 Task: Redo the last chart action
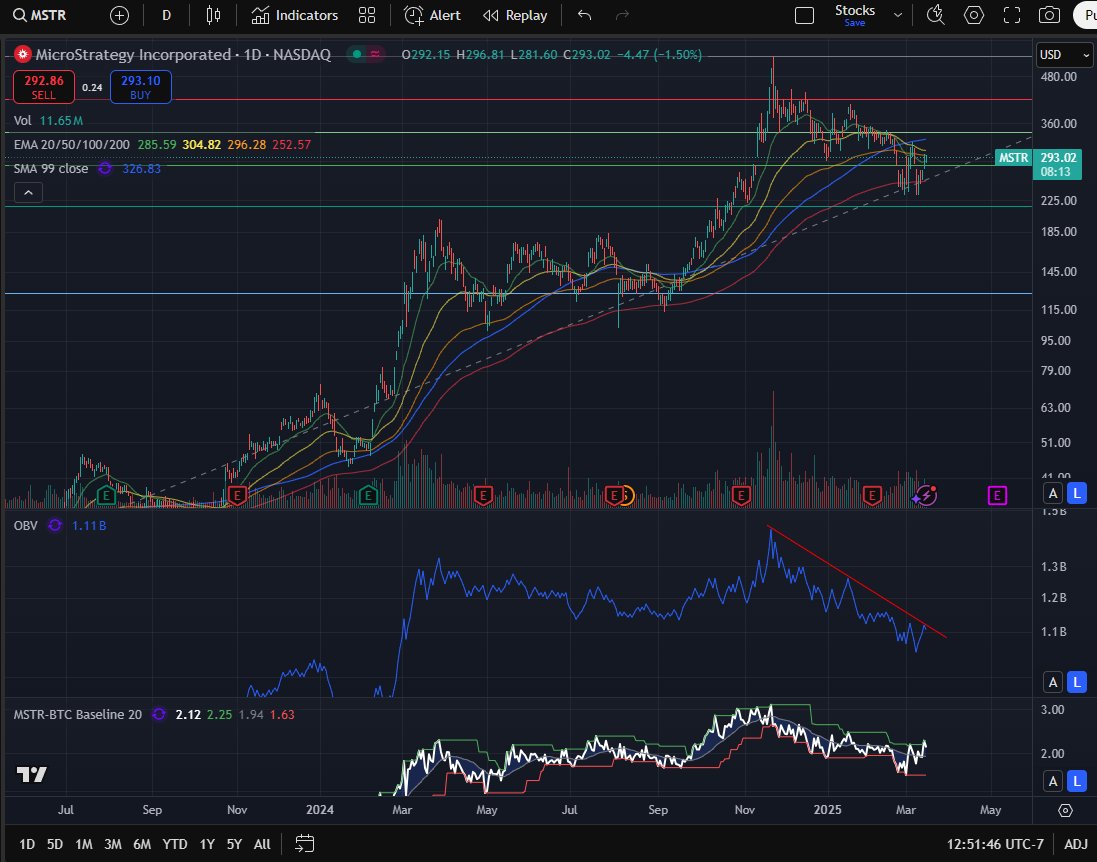click(622, 15)
